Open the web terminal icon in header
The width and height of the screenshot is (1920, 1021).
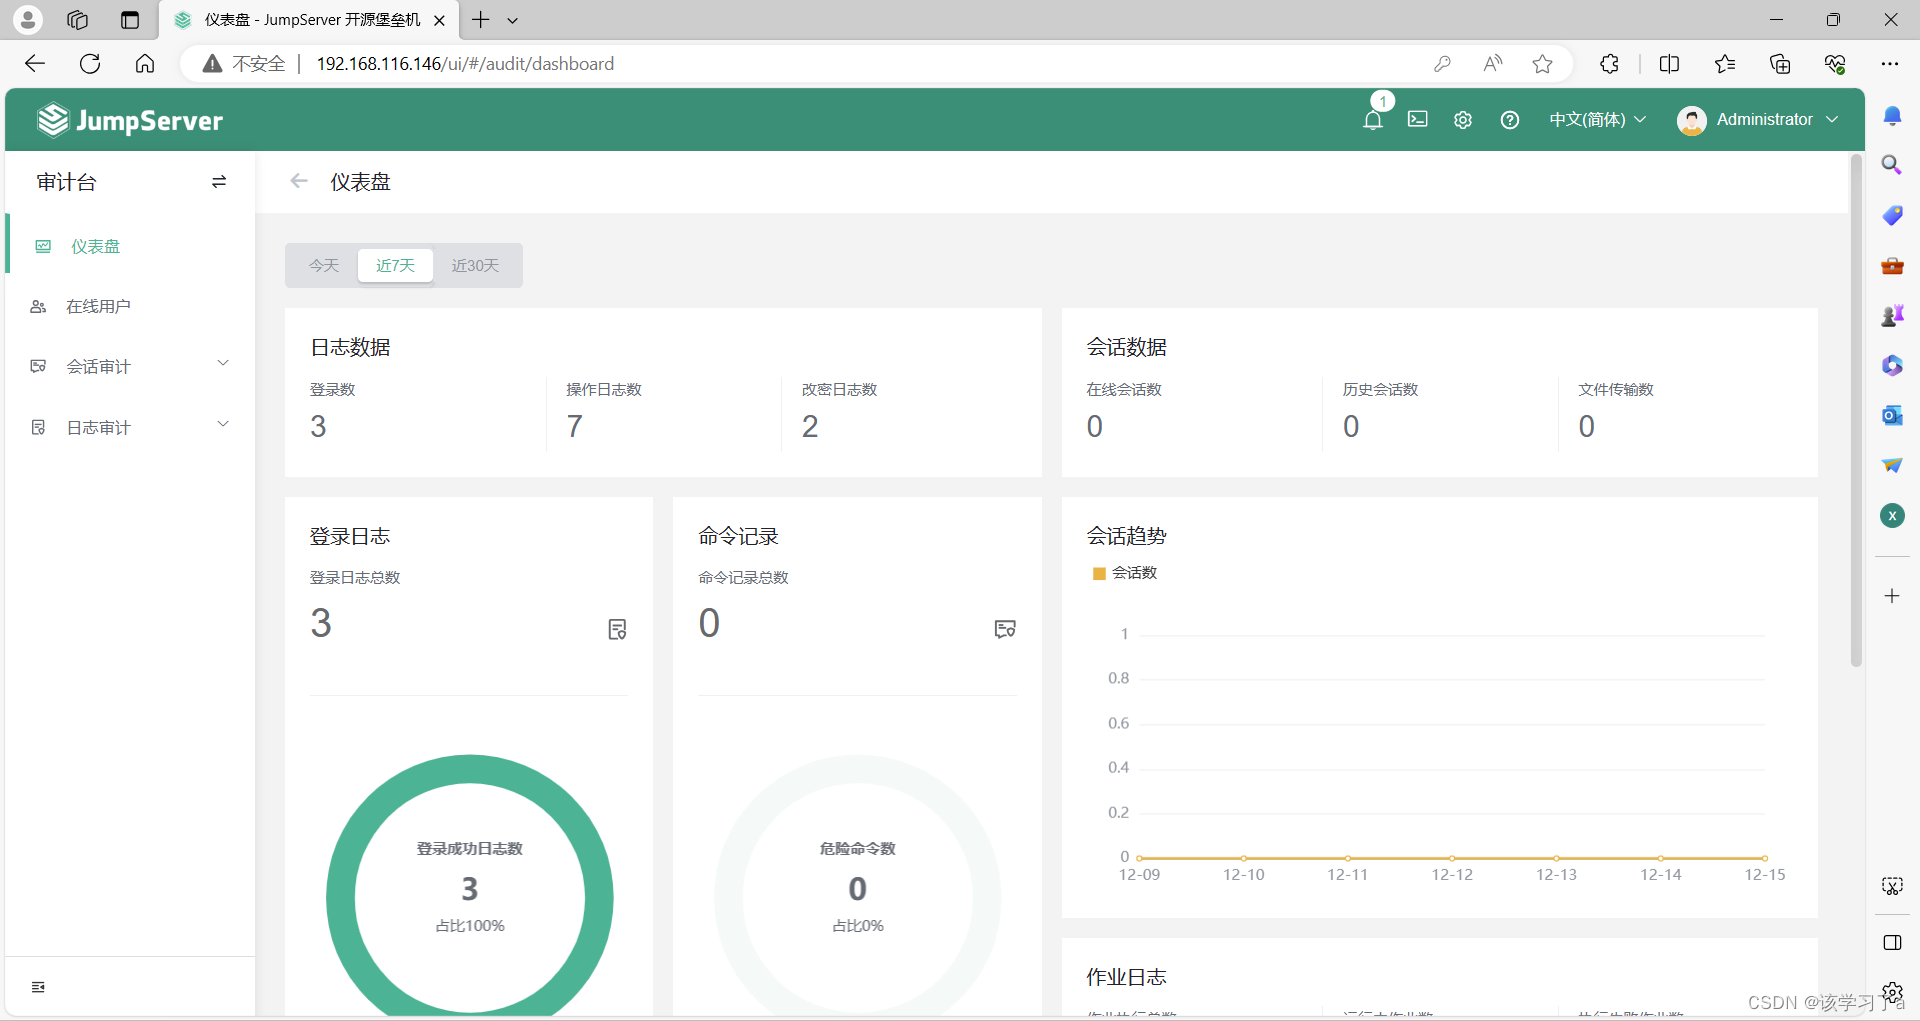1418,119
